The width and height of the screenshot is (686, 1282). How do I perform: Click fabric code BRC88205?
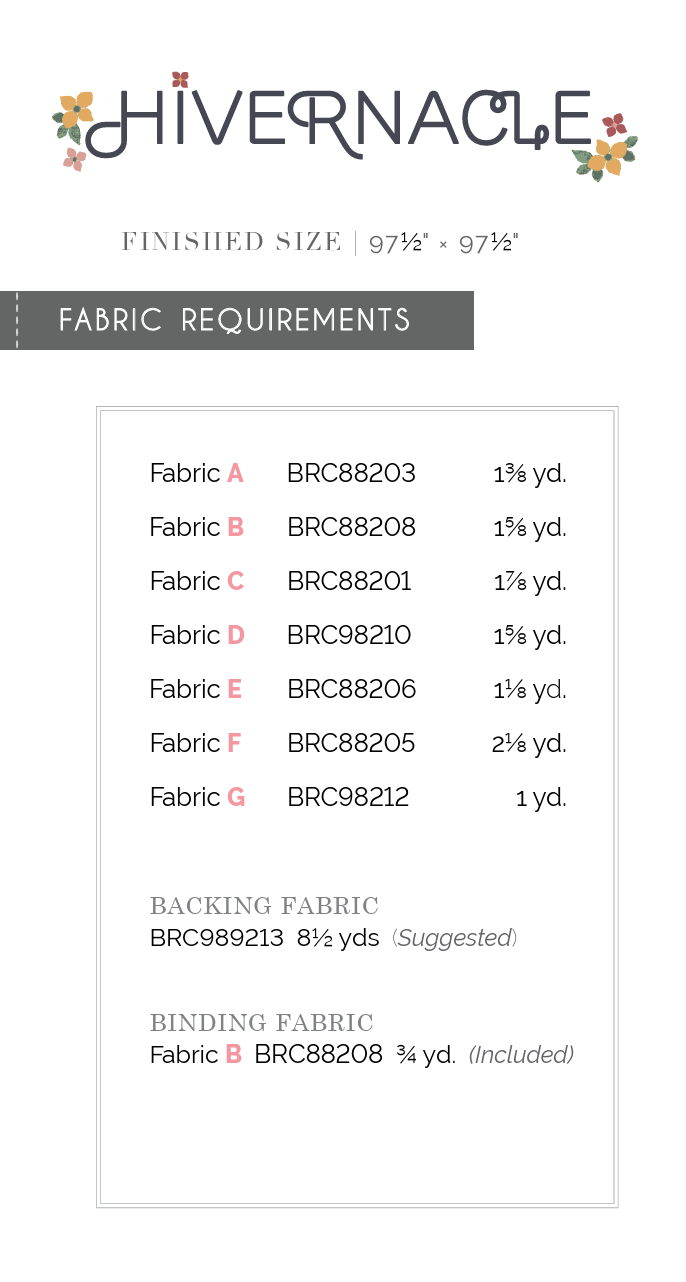[x=351, y=743]
